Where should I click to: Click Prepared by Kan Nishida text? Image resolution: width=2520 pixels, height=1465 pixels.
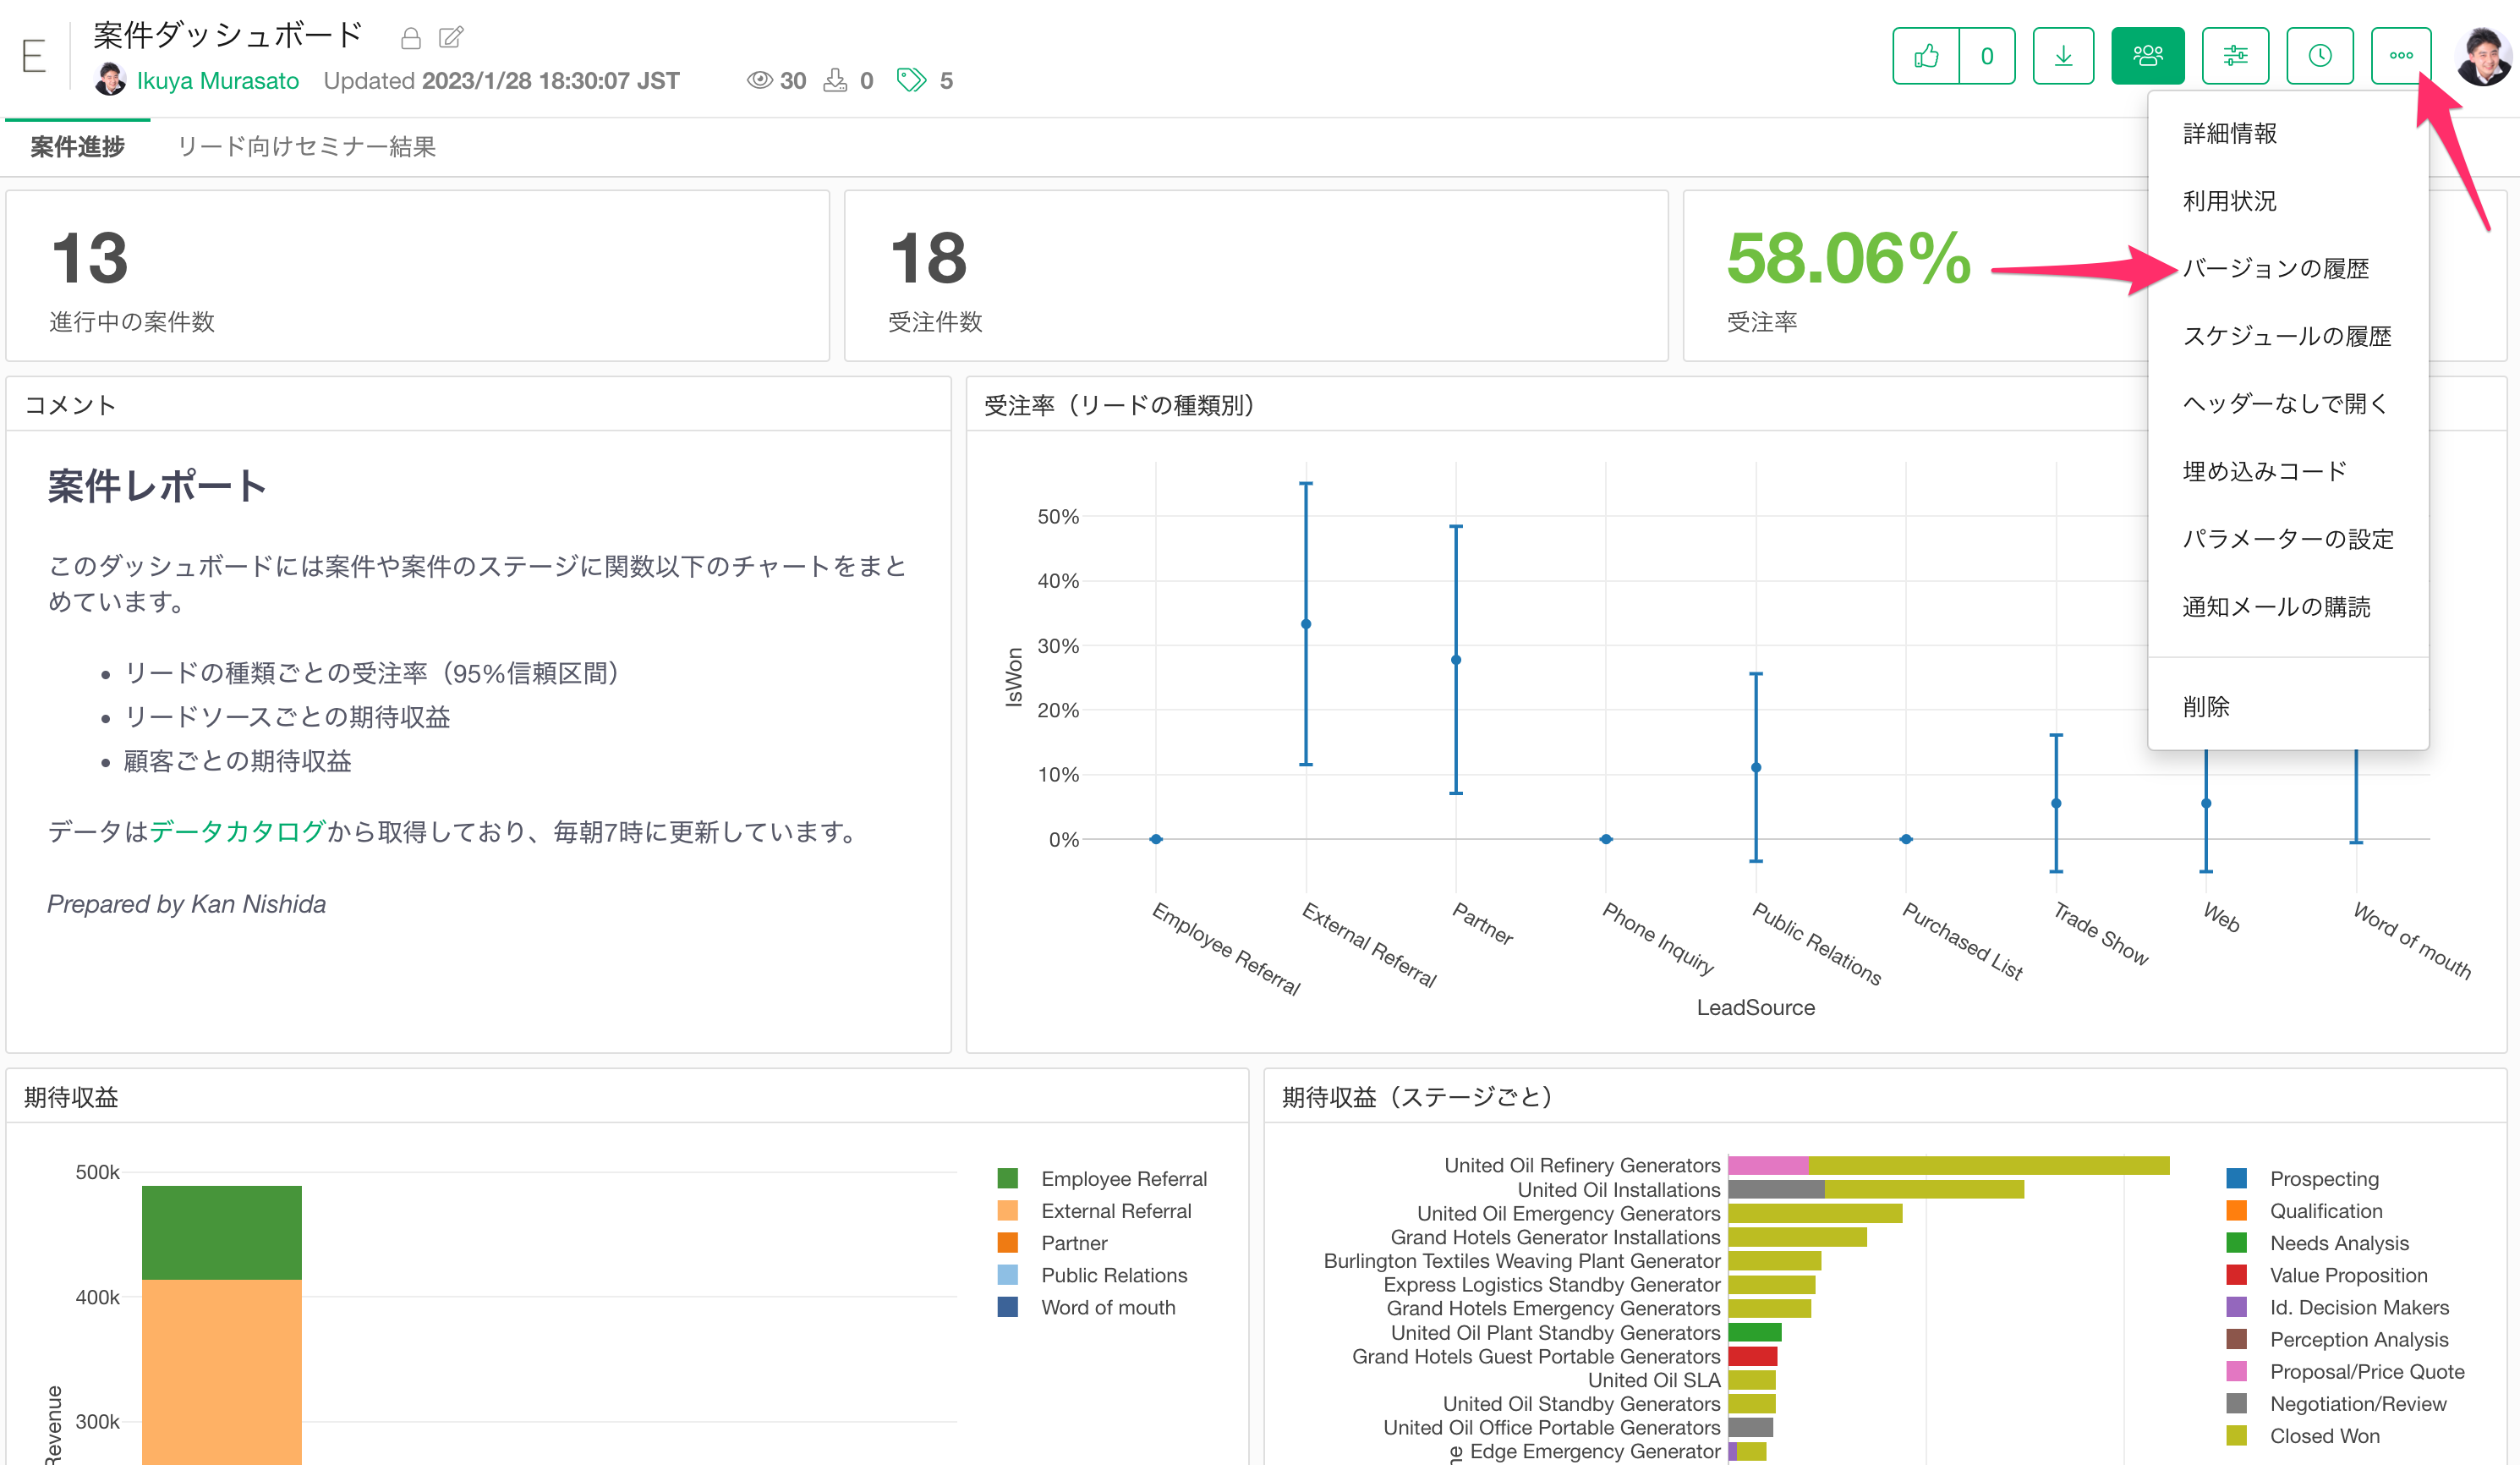coord(186,904)
